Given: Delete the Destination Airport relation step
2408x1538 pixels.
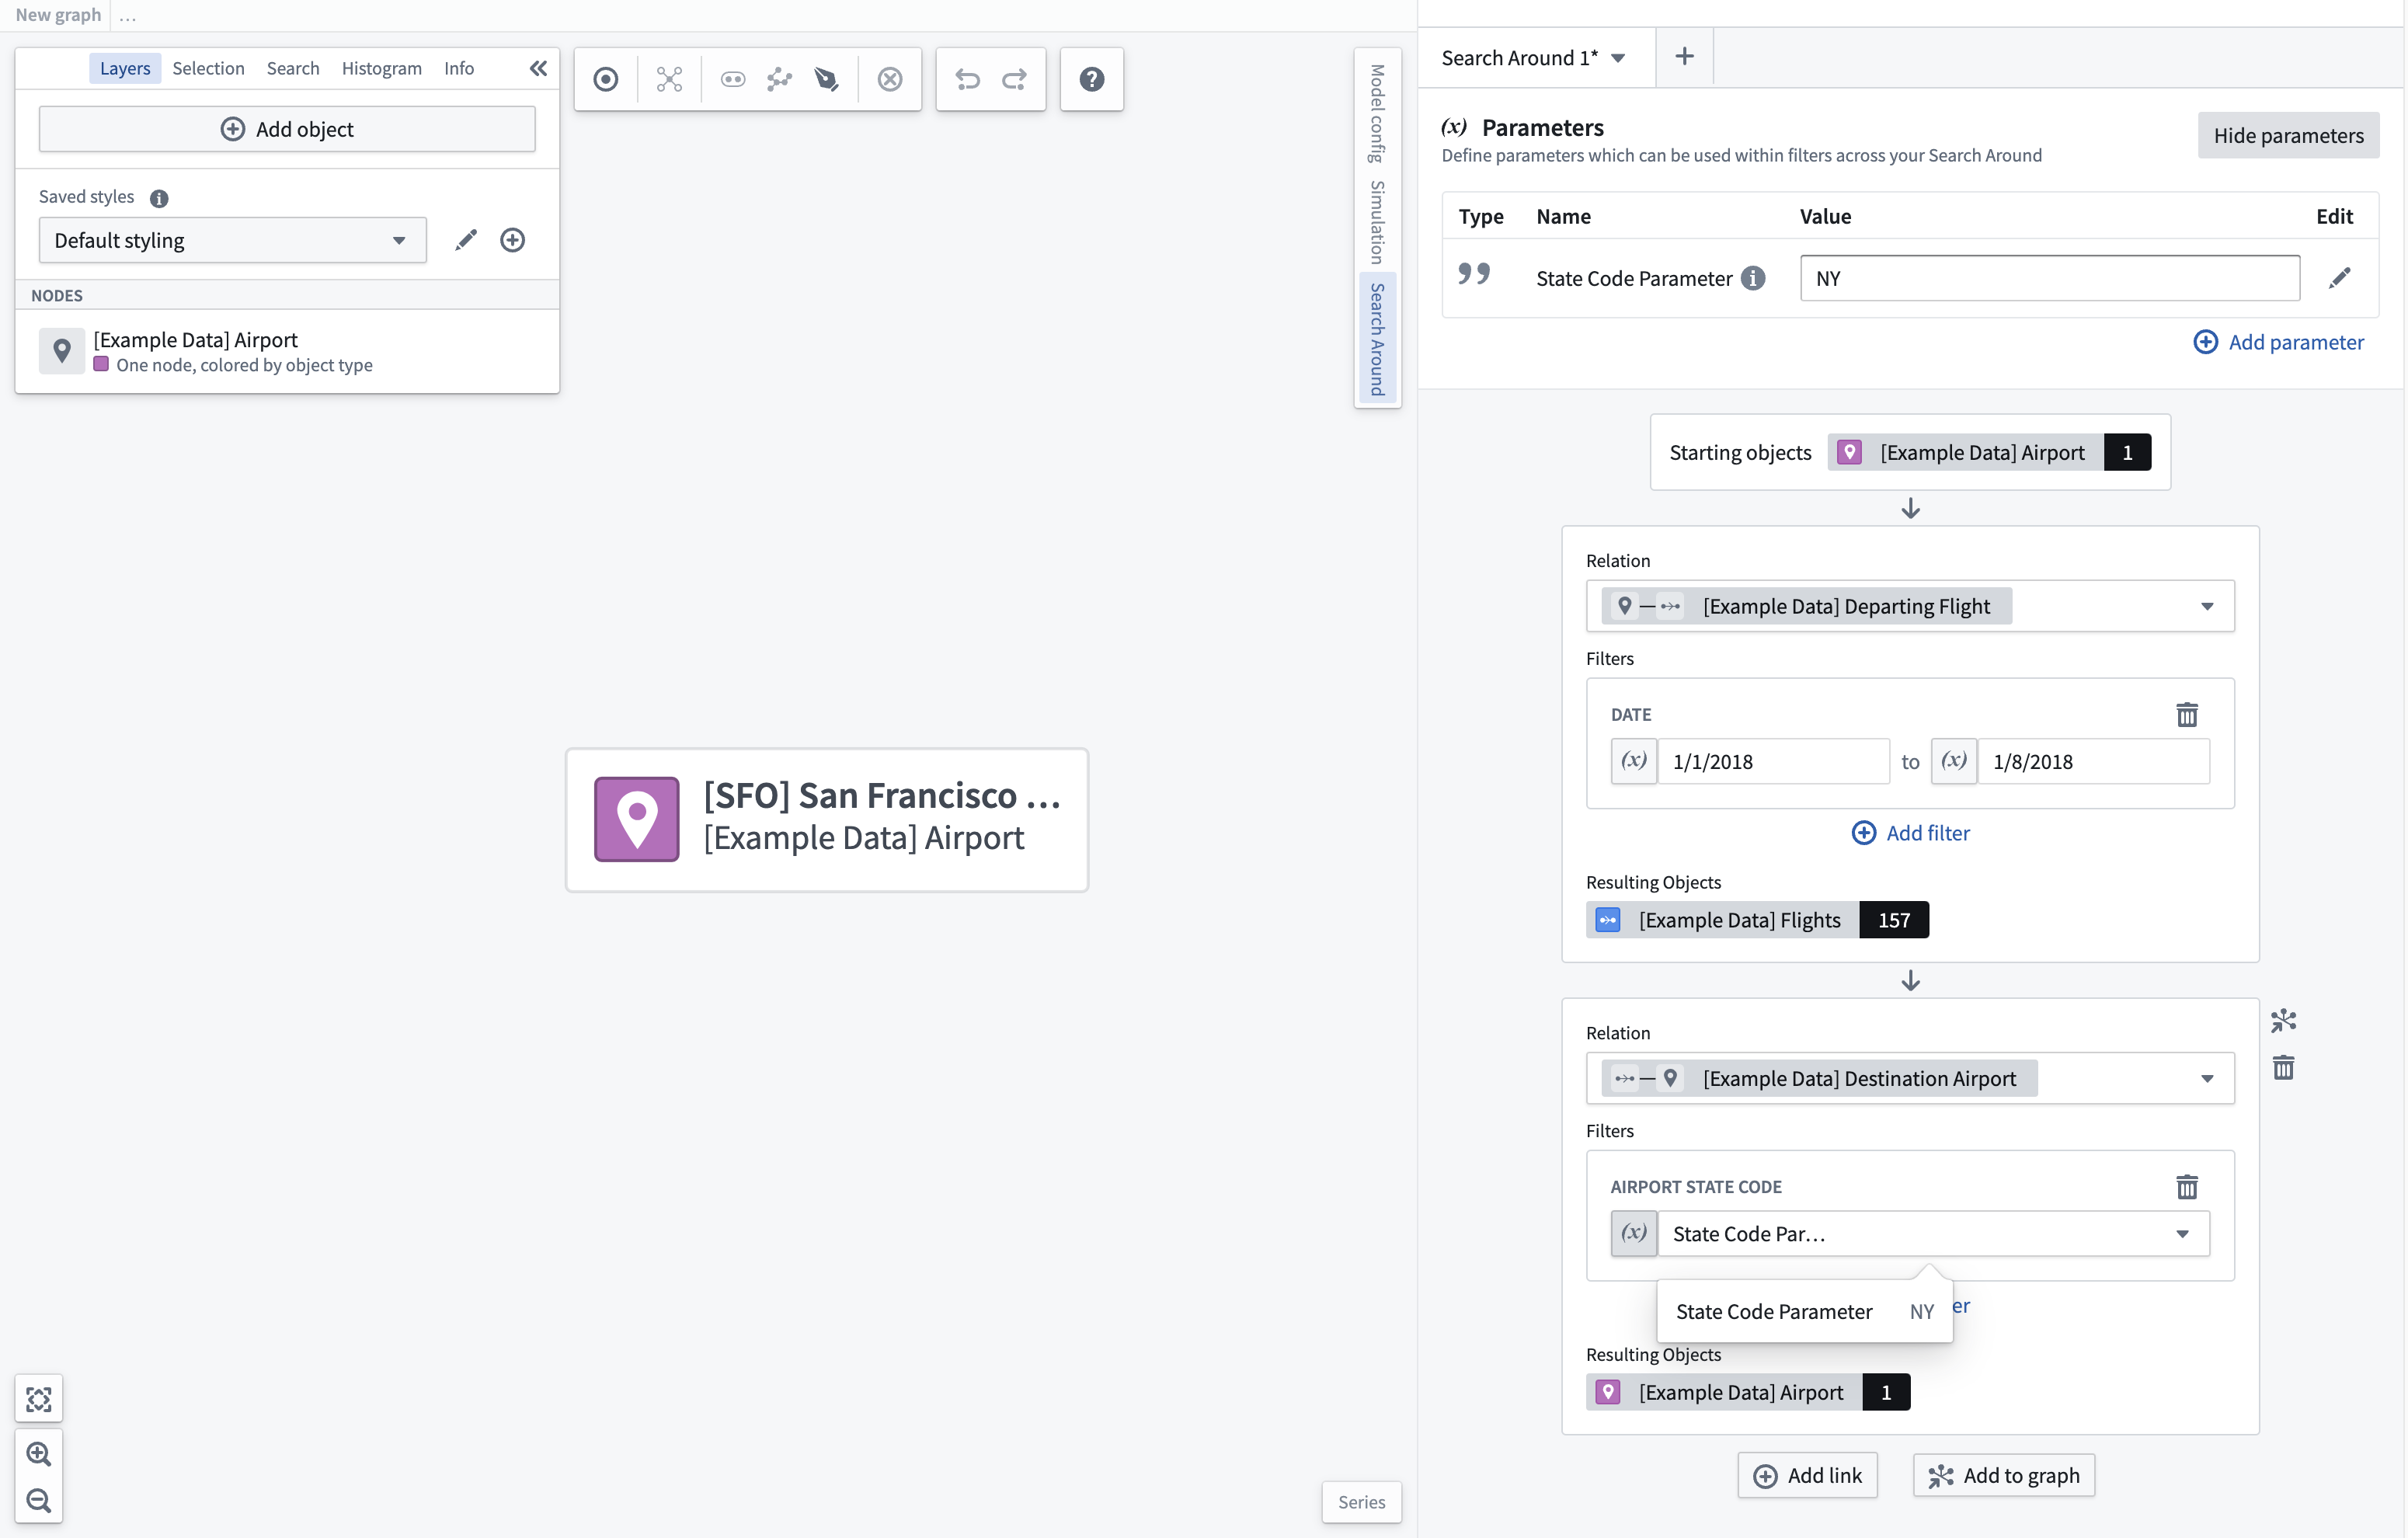Looking at the screenshot, I should pyautogui.click(x=2283, y=1067).
